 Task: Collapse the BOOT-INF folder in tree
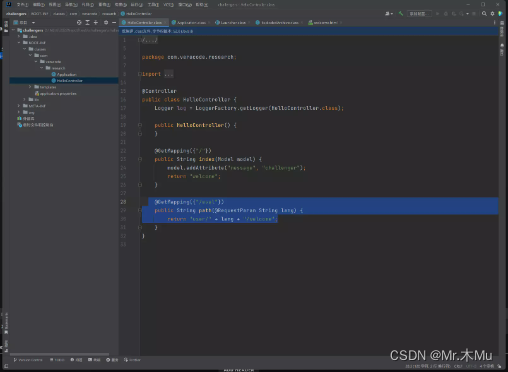click(x=19, y=43)
